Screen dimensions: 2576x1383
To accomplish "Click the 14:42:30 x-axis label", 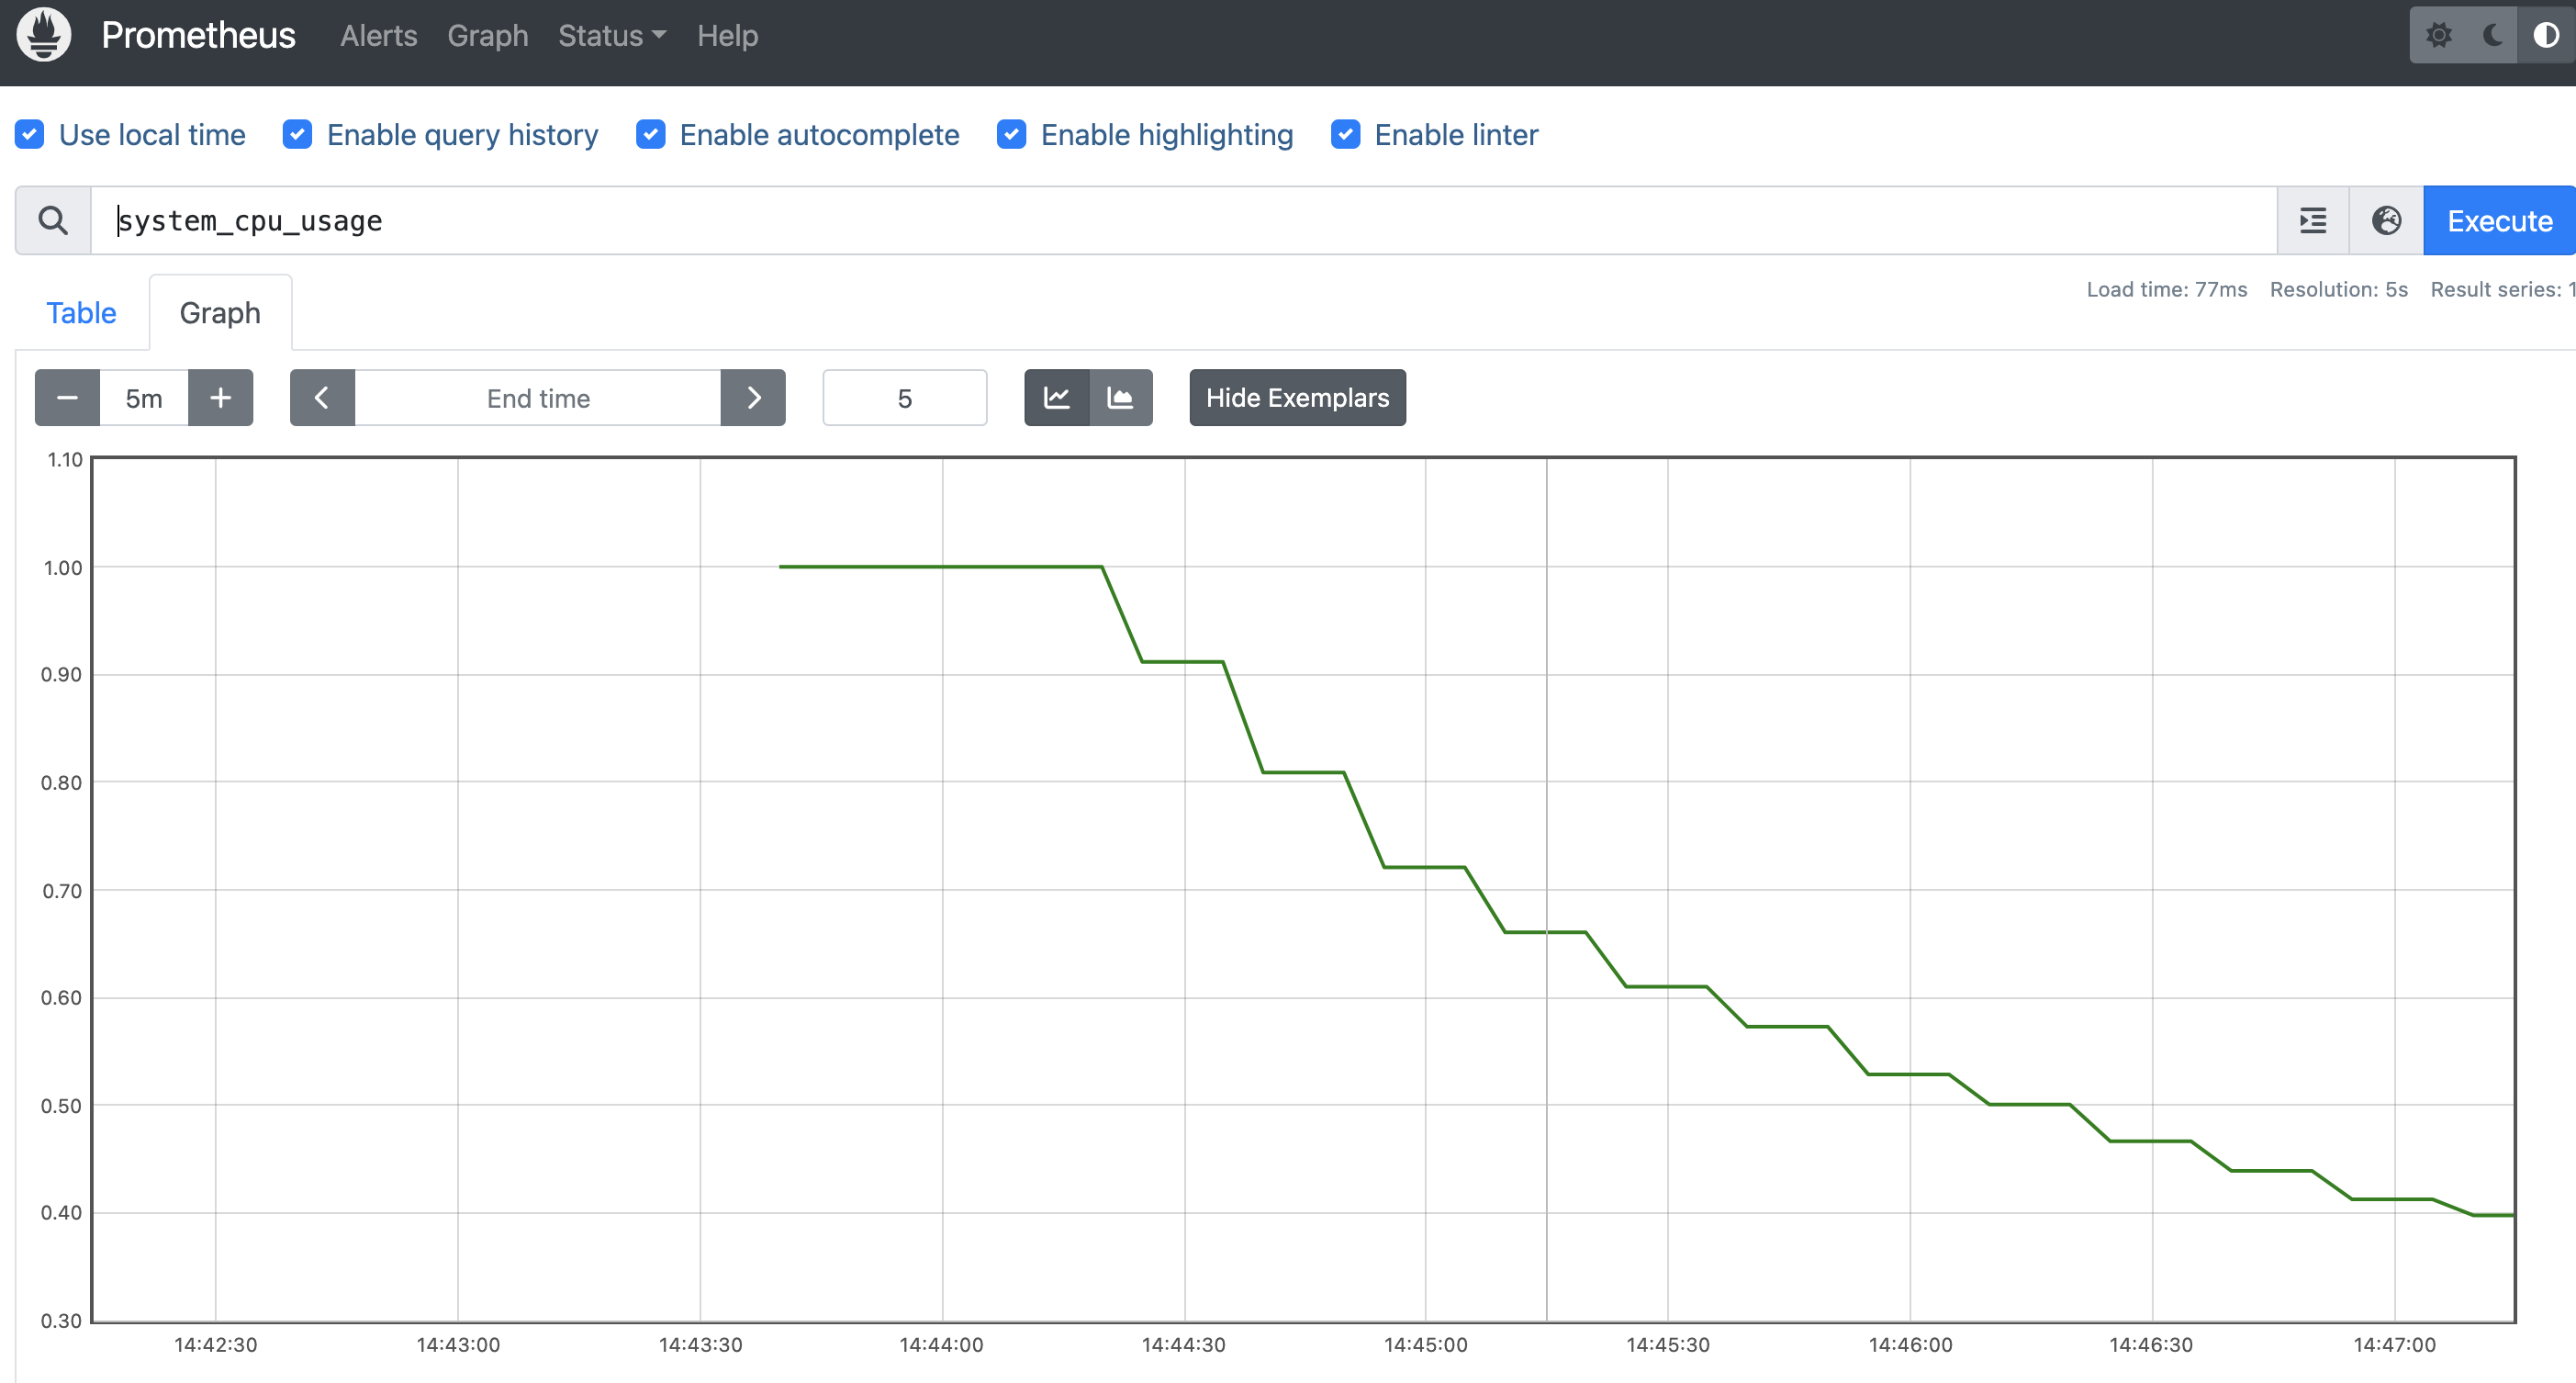I will (x=216, y=1345).
